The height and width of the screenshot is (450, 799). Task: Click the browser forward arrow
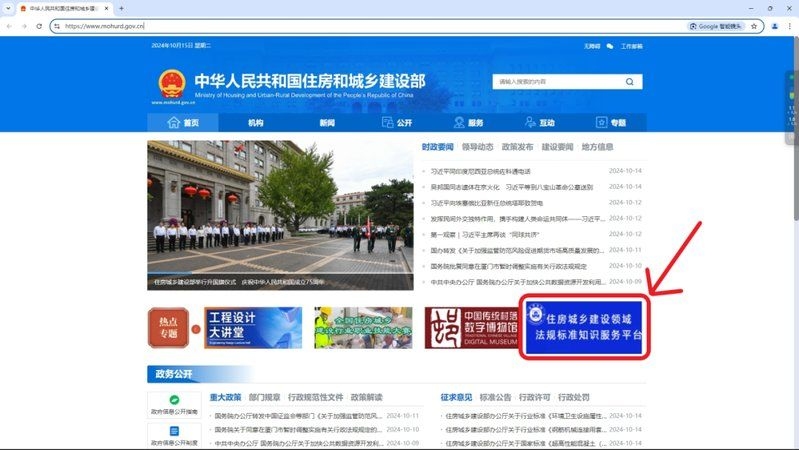click(x=24, y=26)
